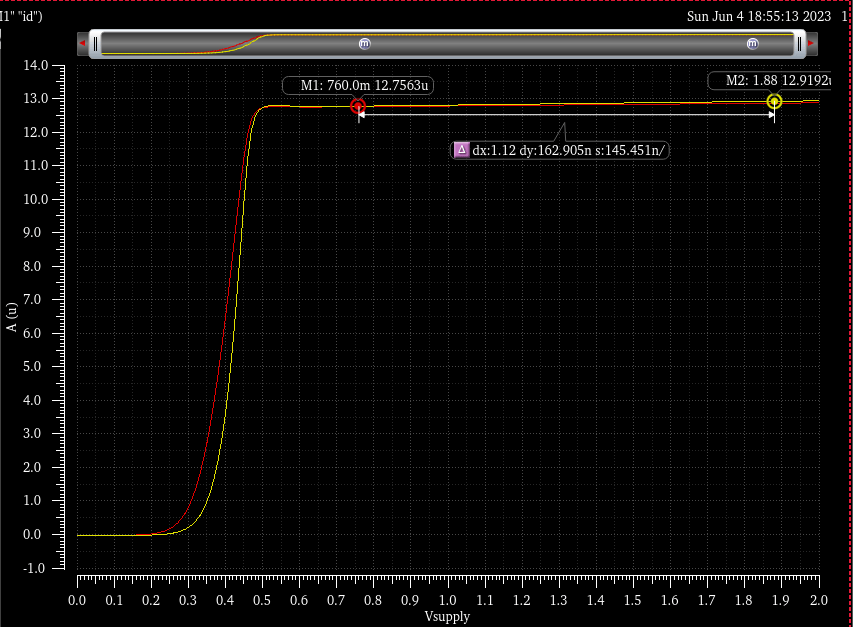Click the purple delta icon in the measurement label
The image size is (853, 627).
coord(461,150)
